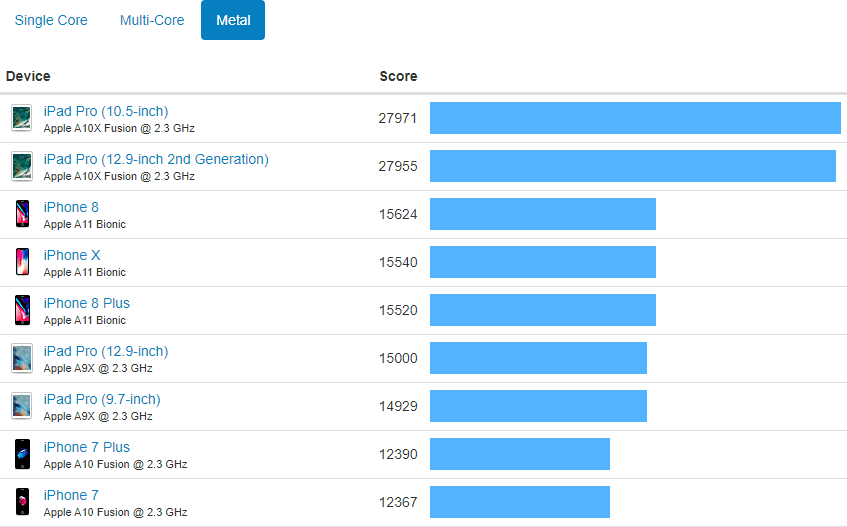The height and width of the screenshot is (527, 847).
Task: Click the iPhone 7 device icon
Action: (x=22, y=502)
